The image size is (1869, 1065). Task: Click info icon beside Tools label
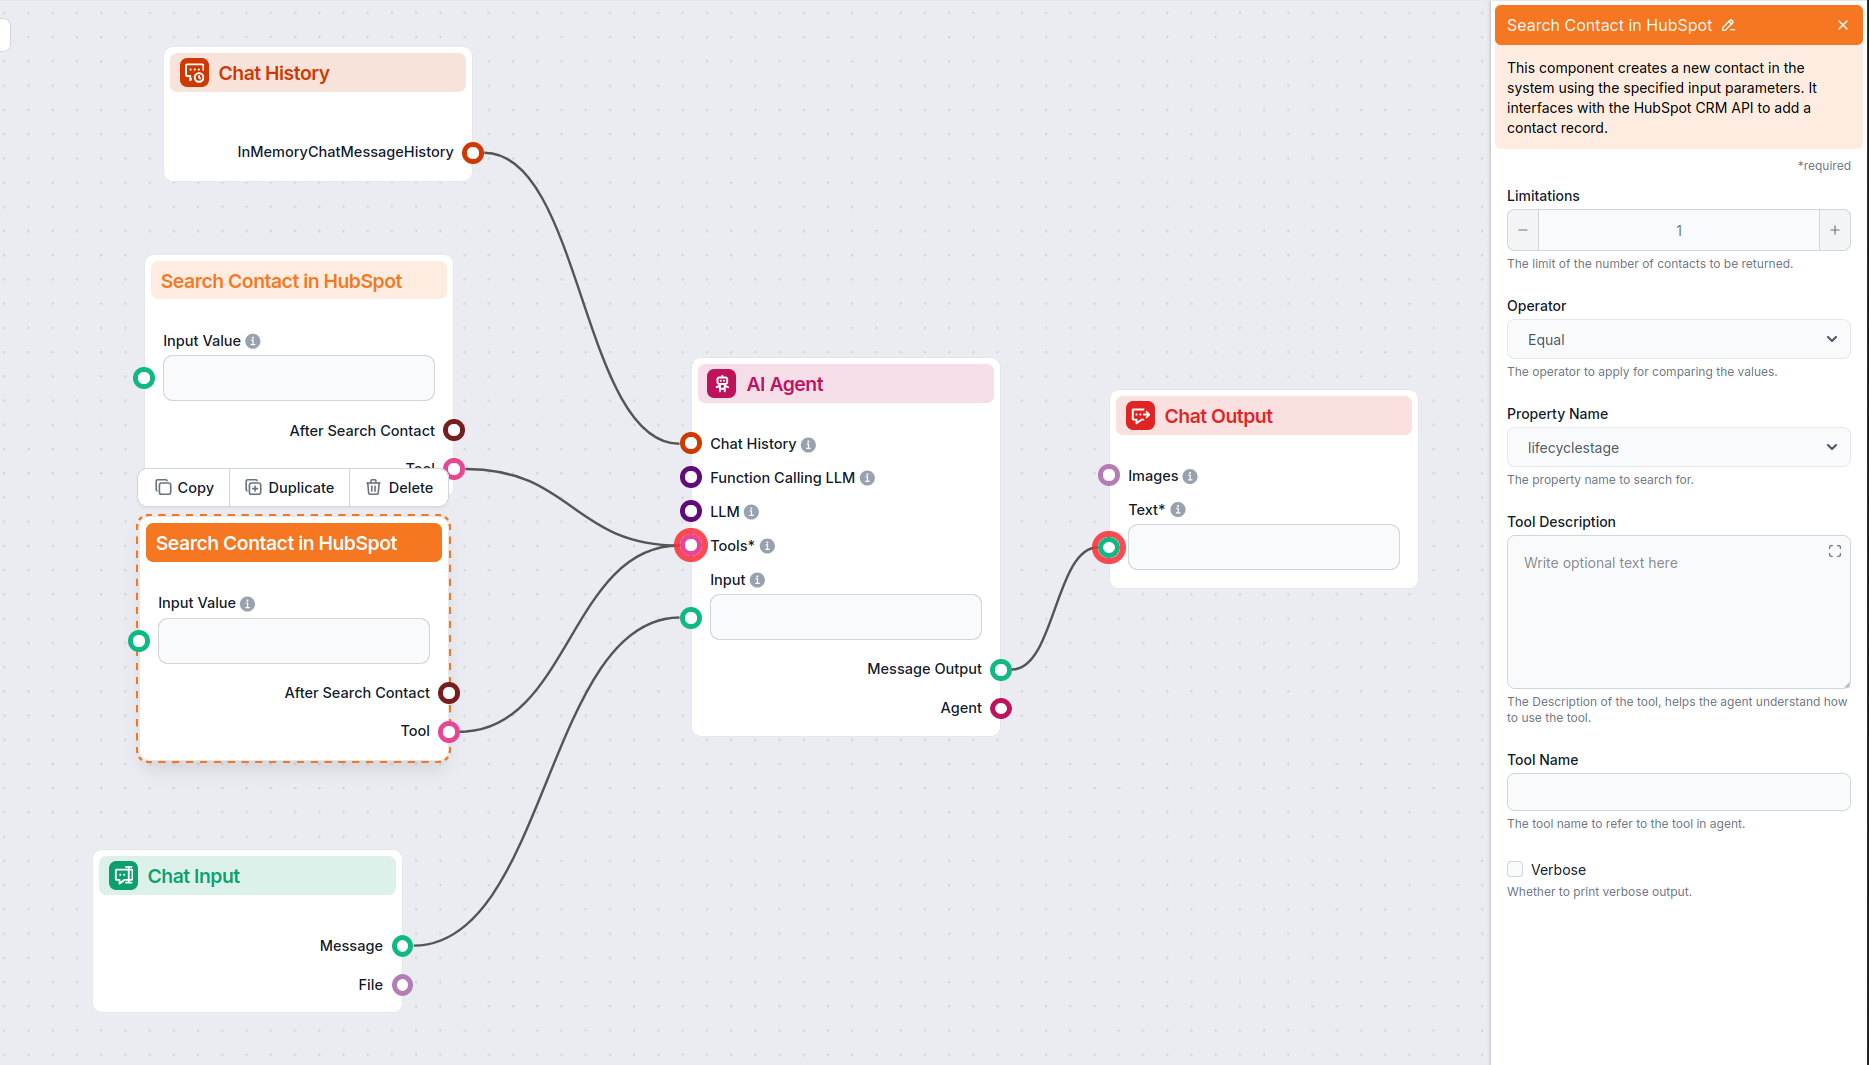pyautogui.click(x=767, y=546)
